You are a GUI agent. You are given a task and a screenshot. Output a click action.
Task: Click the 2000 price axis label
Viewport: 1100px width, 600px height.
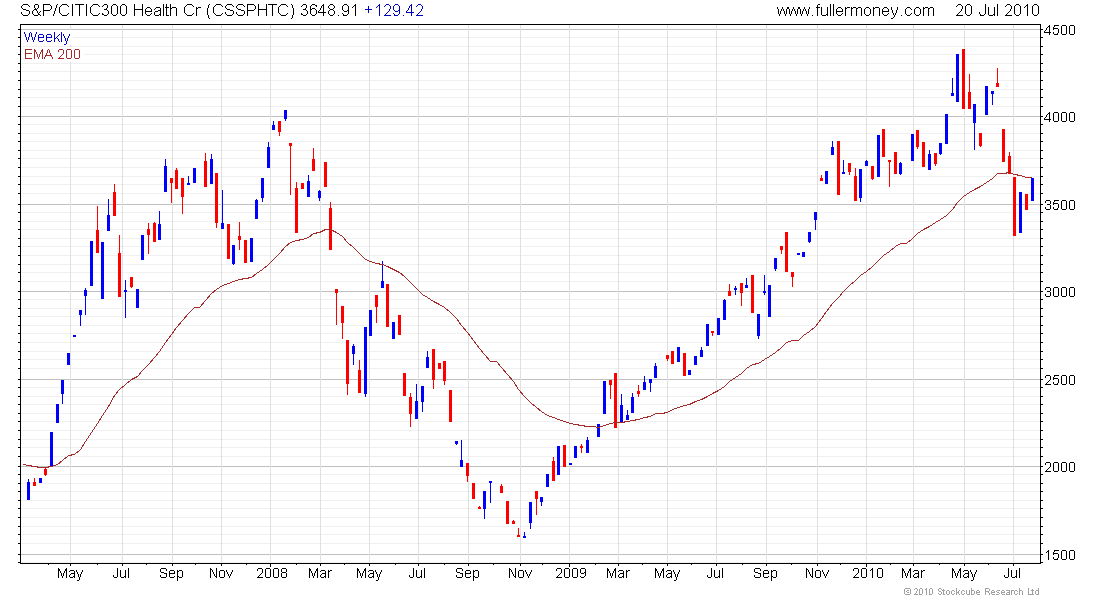click(1059, 467)
